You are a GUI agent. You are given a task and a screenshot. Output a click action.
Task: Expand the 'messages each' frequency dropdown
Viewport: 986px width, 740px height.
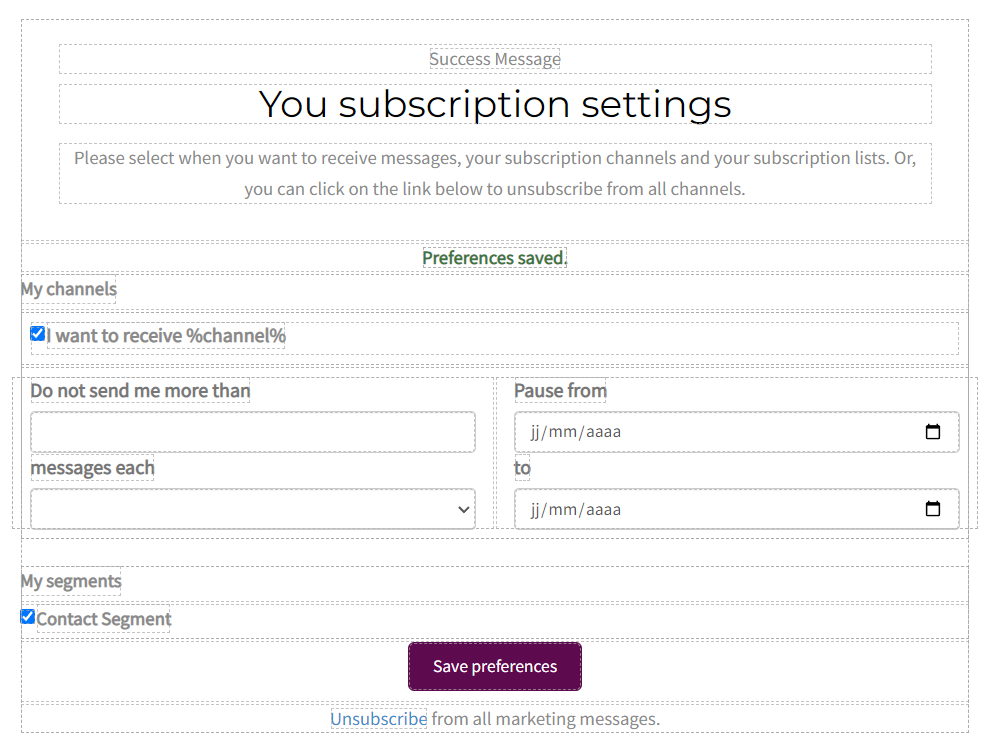point(253,509)
